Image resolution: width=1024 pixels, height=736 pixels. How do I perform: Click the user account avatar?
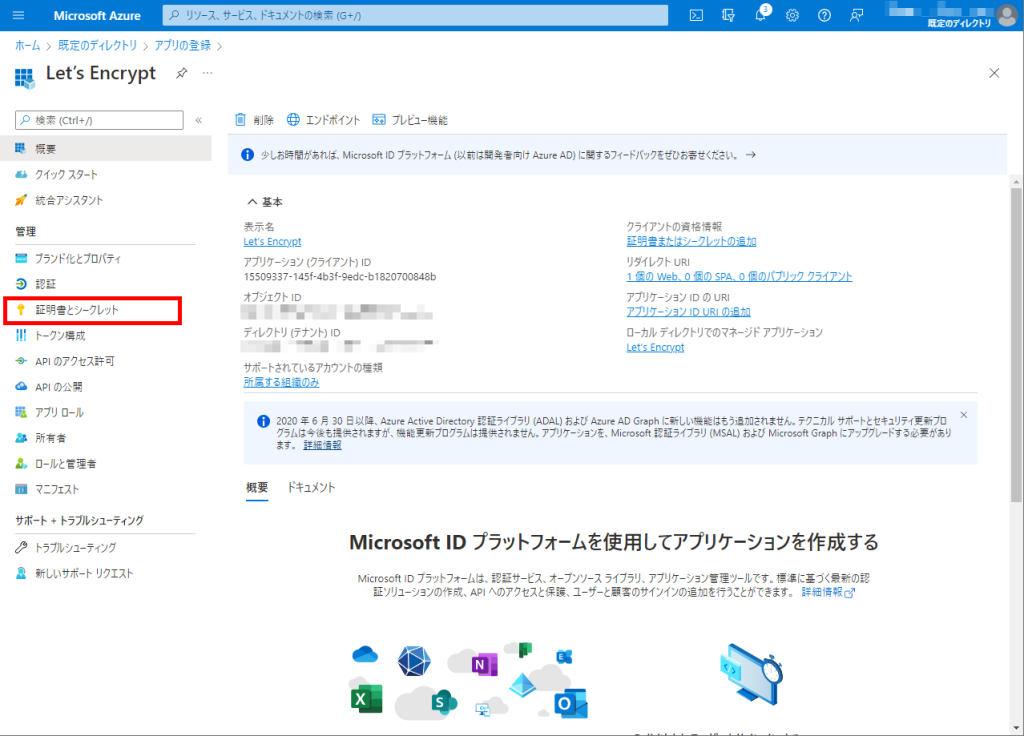(1007, 14)
